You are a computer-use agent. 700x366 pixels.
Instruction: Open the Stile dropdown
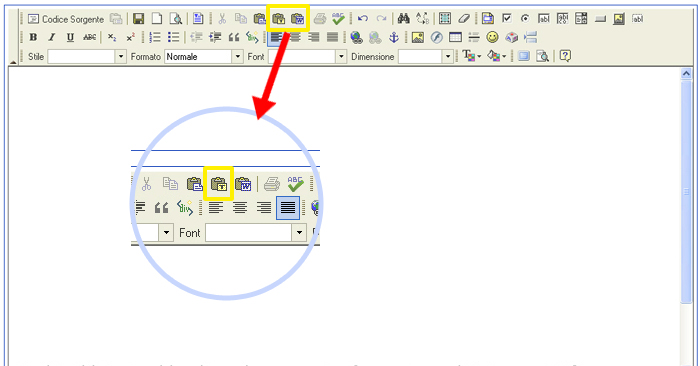tap(87, 57)
